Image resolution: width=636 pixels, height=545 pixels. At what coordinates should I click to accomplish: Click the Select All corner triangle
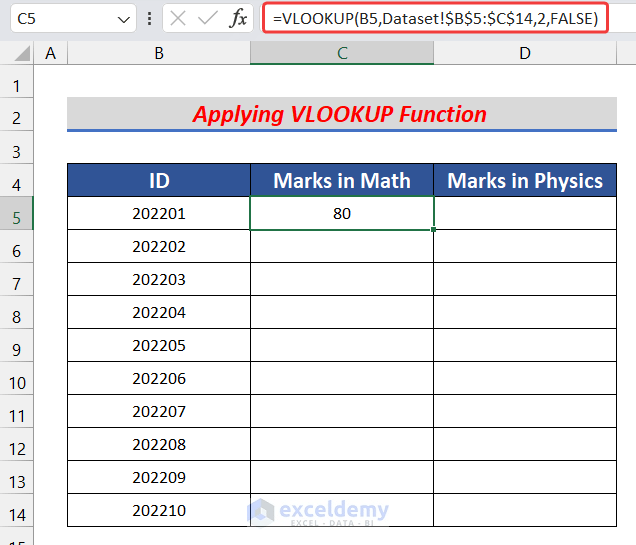(22, 53)
